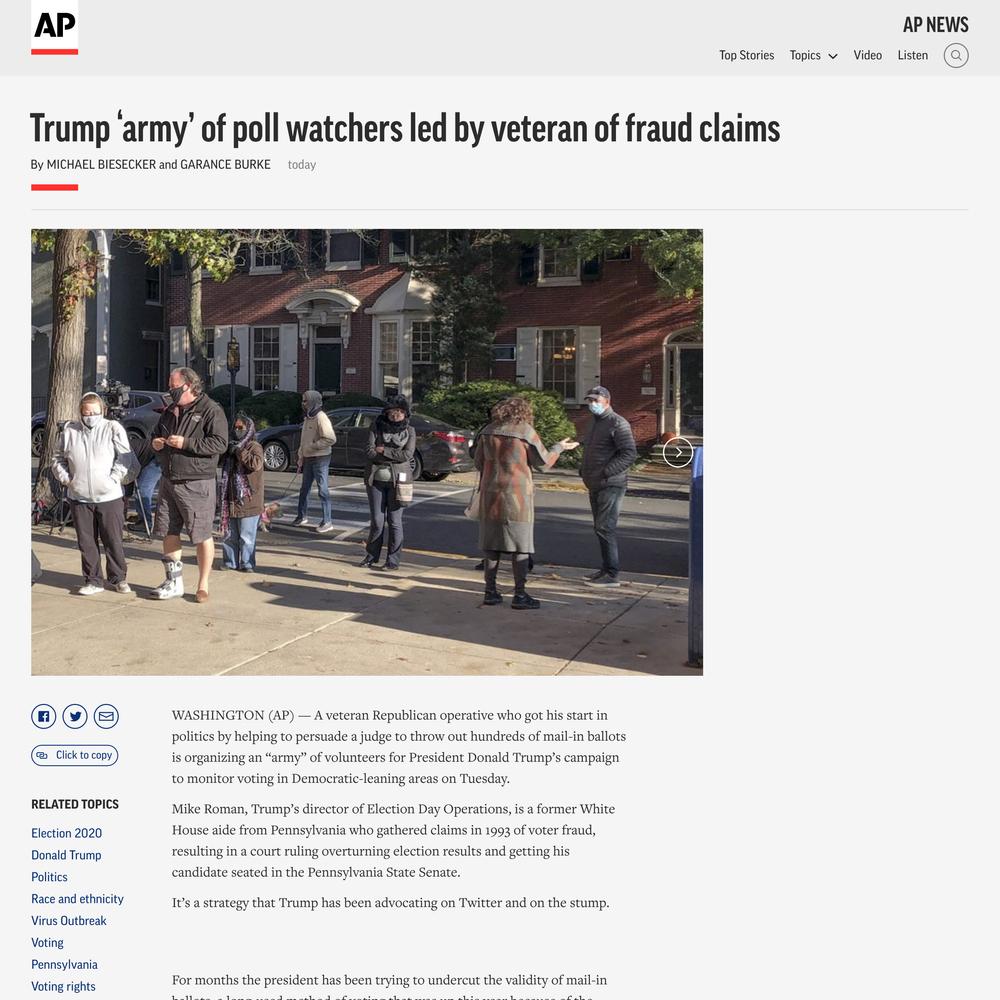This screenshot has width=1000, height=1000.
Task: Open the search magnifier icon
Action: pos(955,55)
